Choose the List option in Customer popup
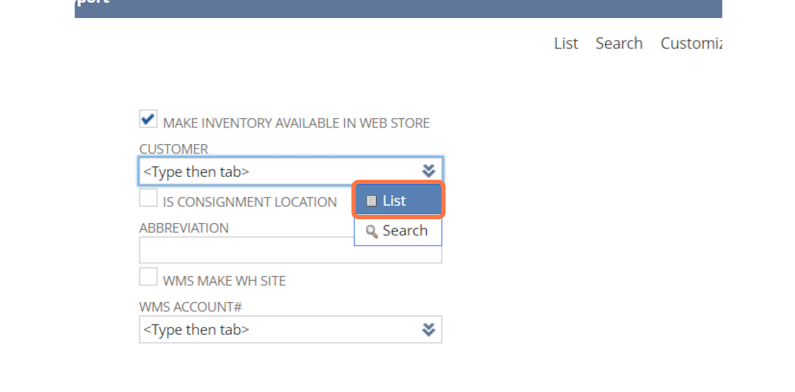Image resolution: width=795 pixels, height=392 pixels. 399,201
